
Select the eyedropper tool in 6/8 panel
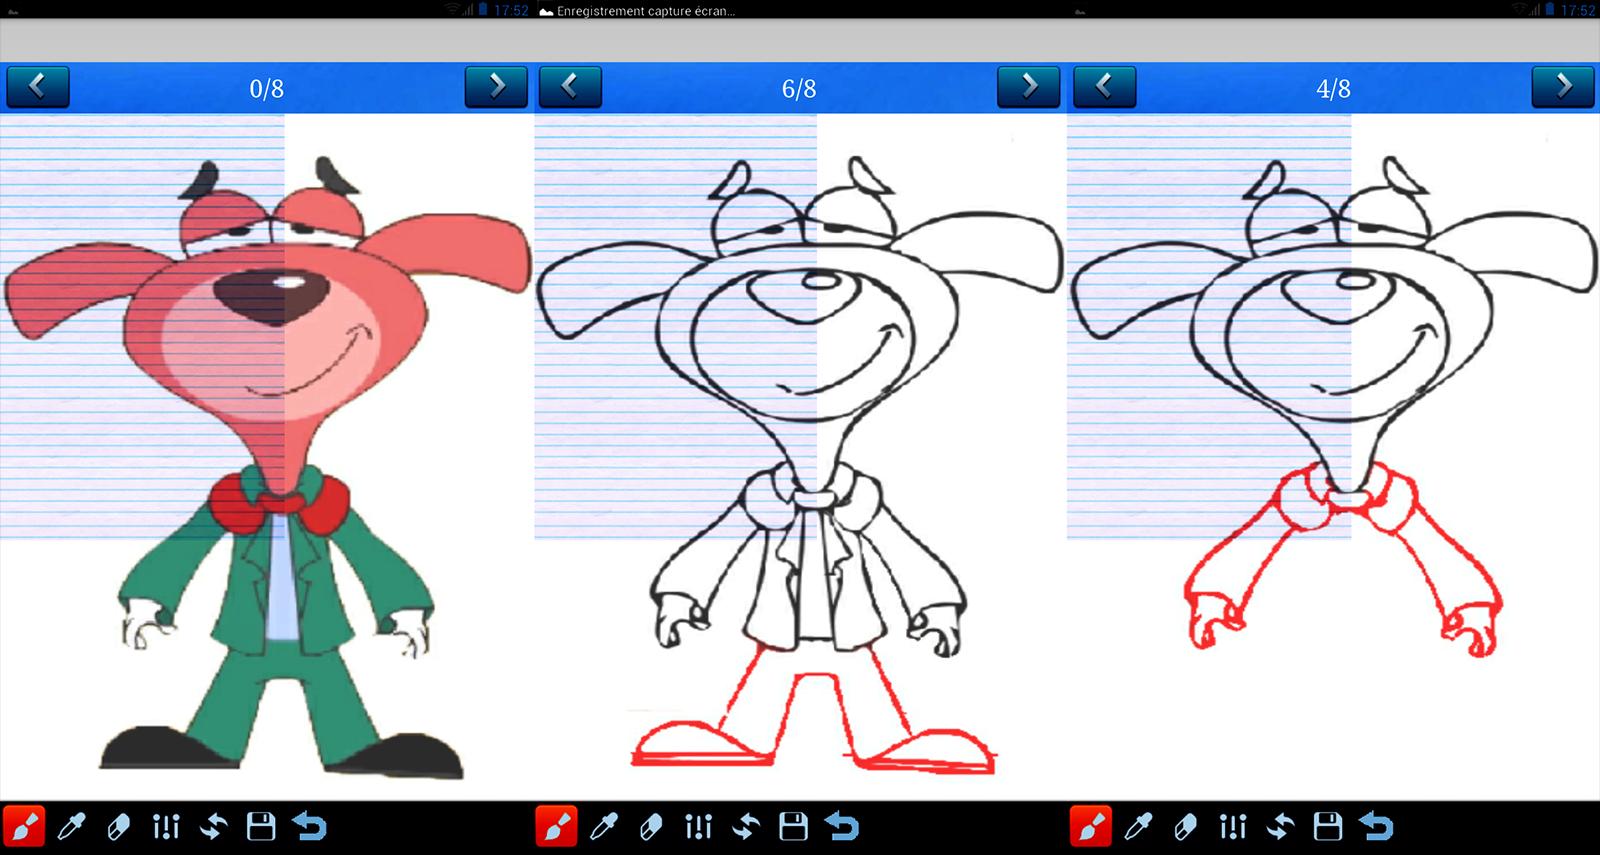tap(603, 827)
